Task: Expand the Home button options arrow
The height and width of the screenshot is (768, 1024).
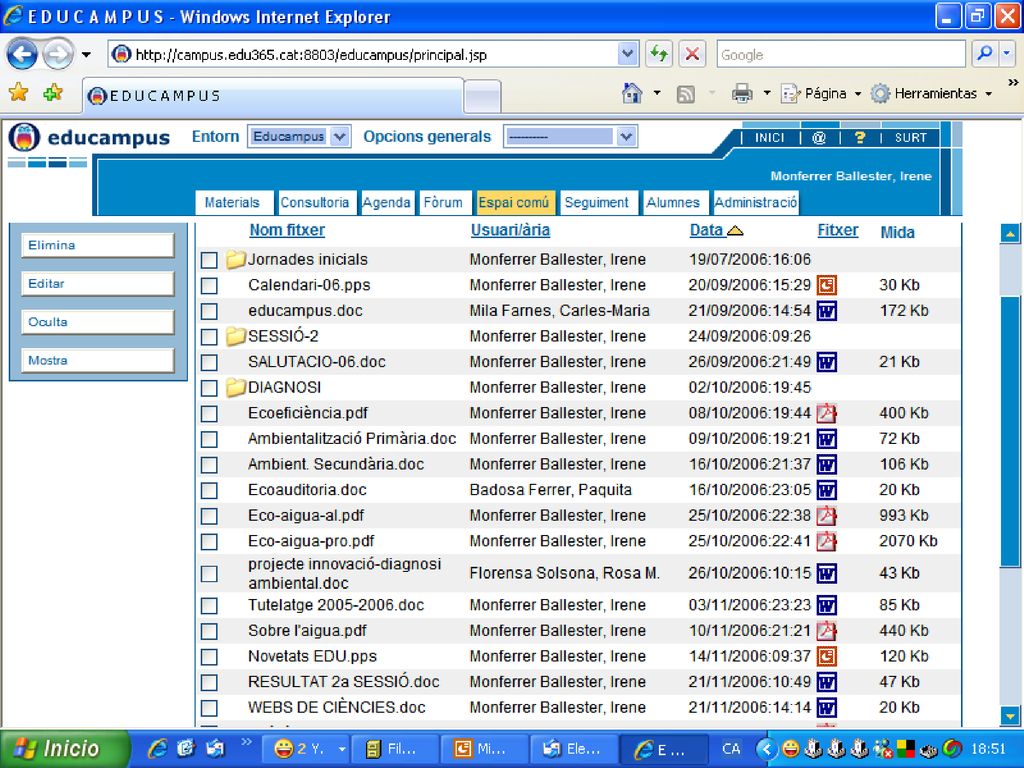Action: tap(657, 93)
